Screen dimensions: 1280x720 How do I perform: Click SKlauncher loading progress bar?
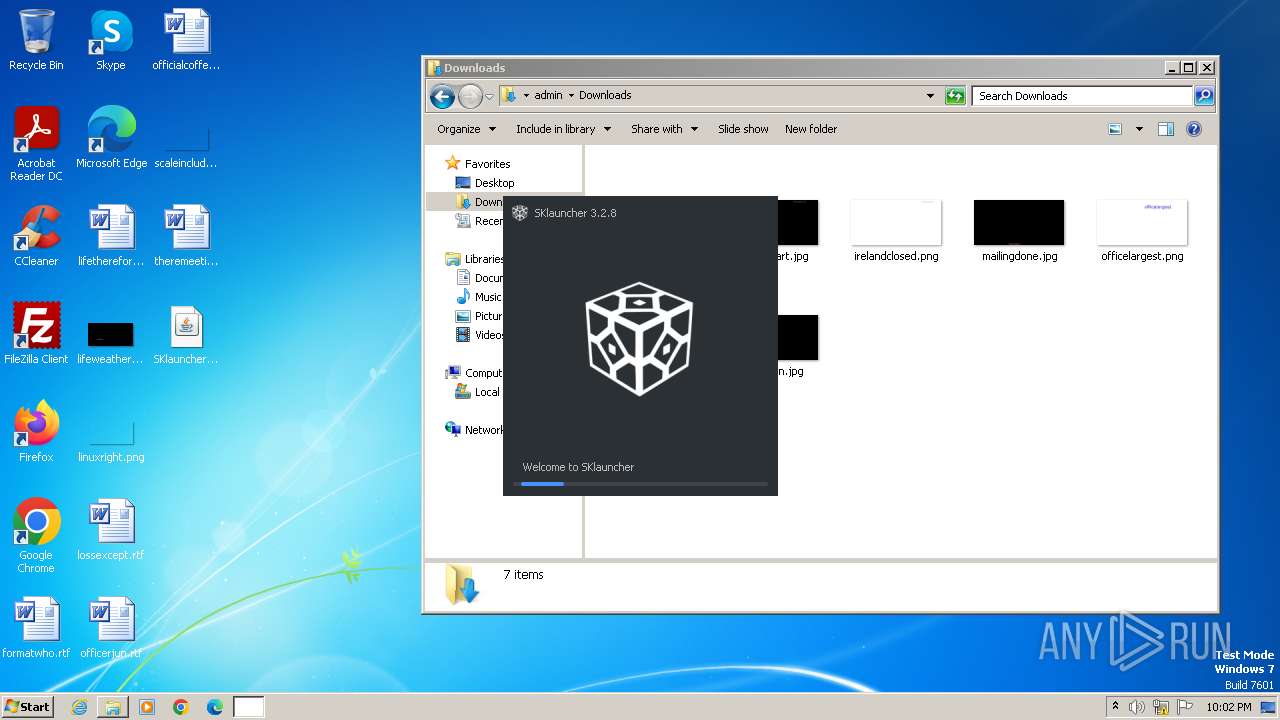[640, 484]
